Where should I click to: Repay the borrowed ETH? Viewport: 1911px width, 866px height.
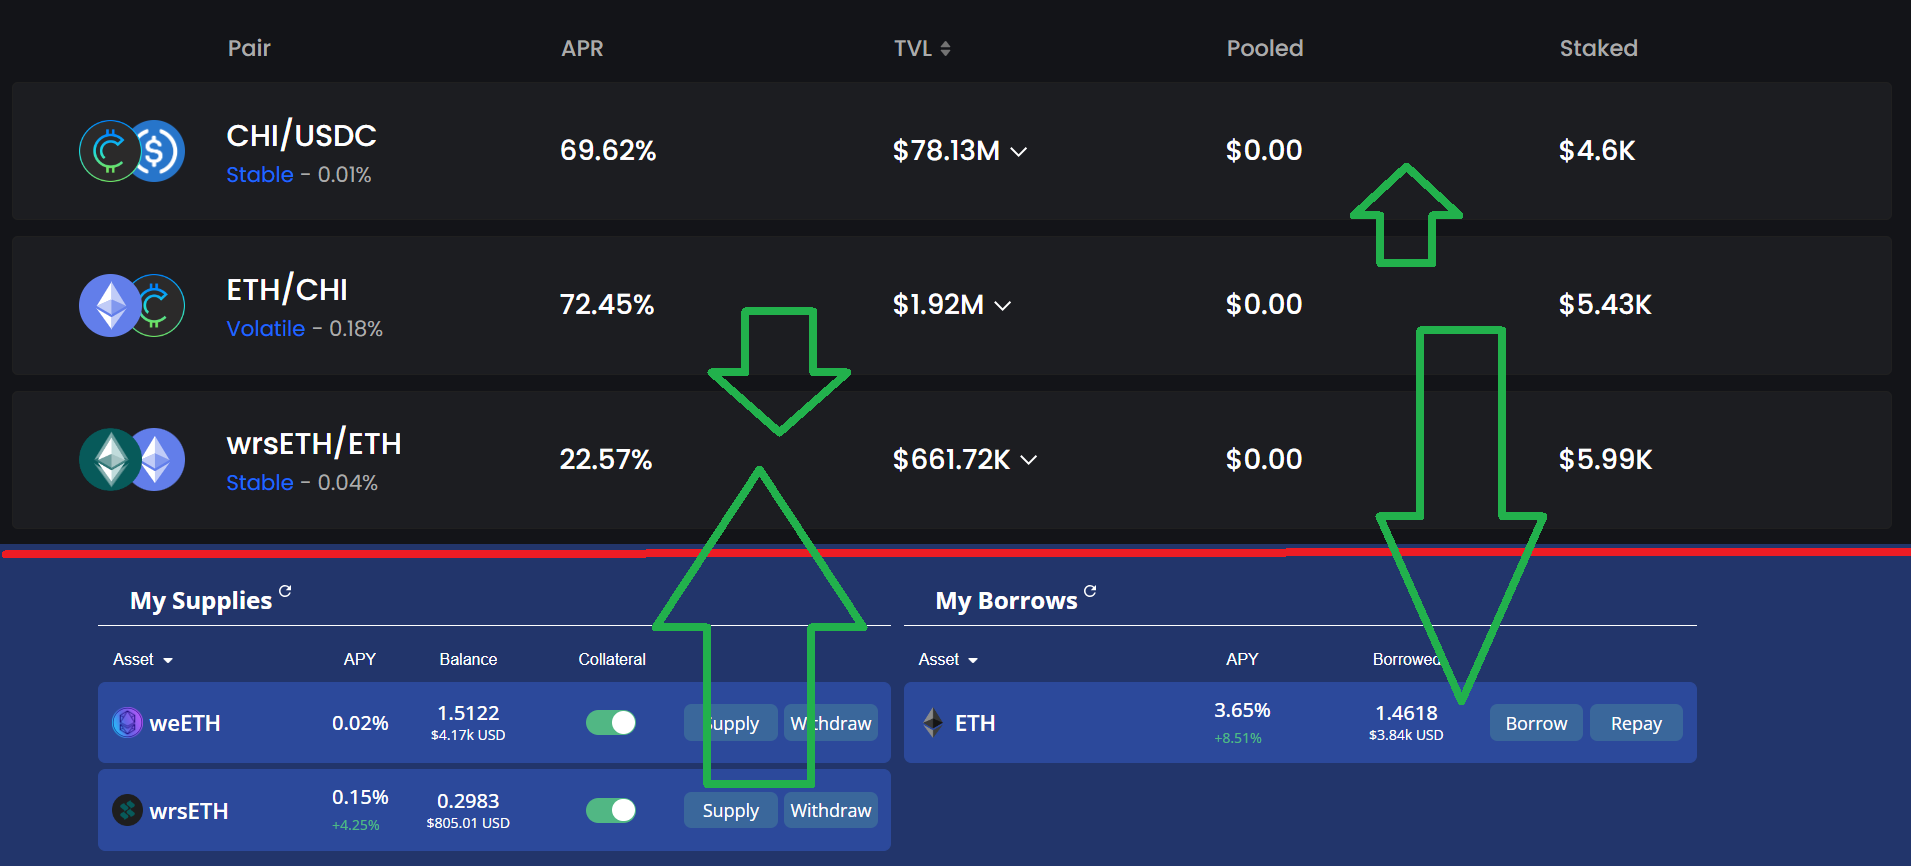[x=1636, y=723]
